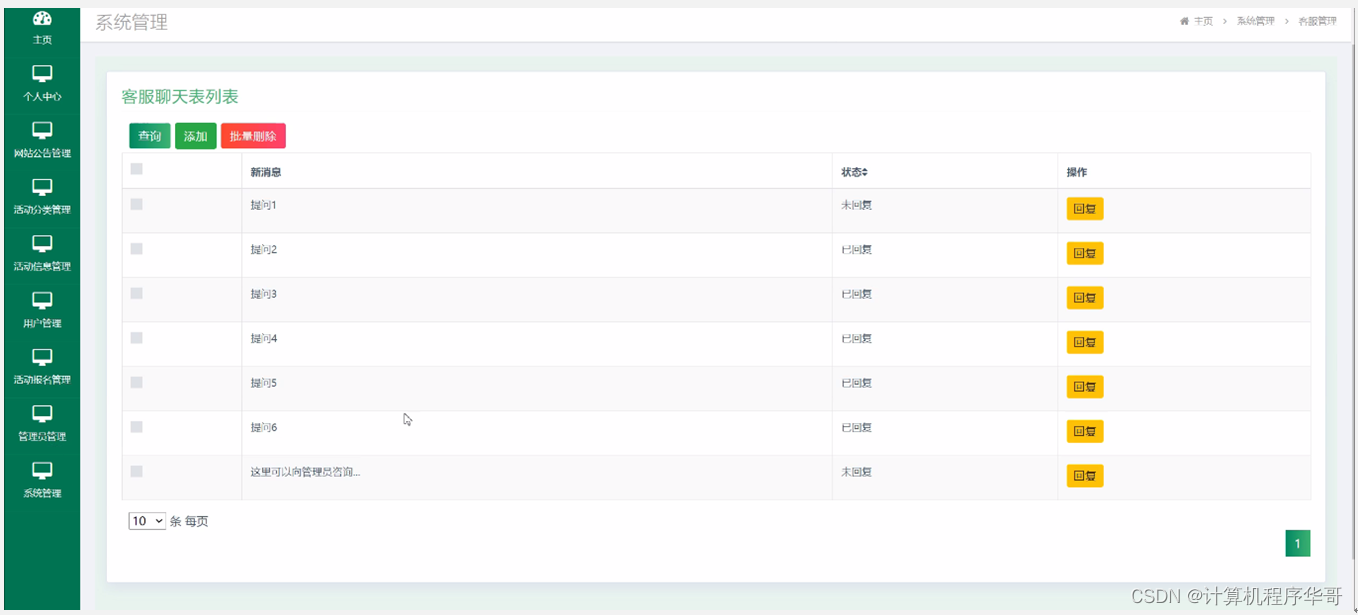Click 系统管理 in the breadcrumb
Screen dimensions: 1358x615
coord(1255,21)
